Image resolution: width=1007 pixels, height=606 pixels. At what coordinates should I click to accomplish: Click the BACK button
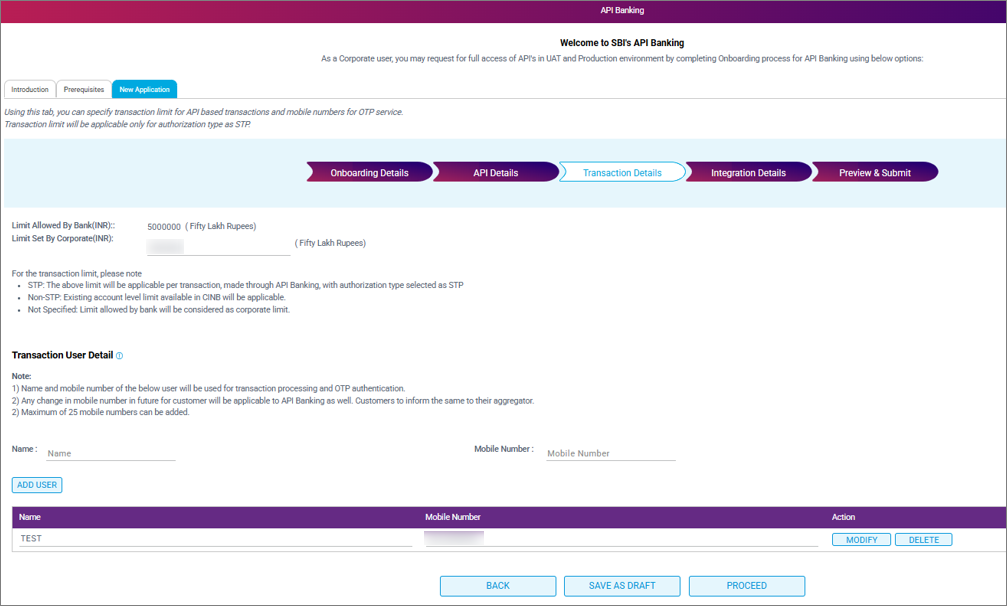(498, 586)
